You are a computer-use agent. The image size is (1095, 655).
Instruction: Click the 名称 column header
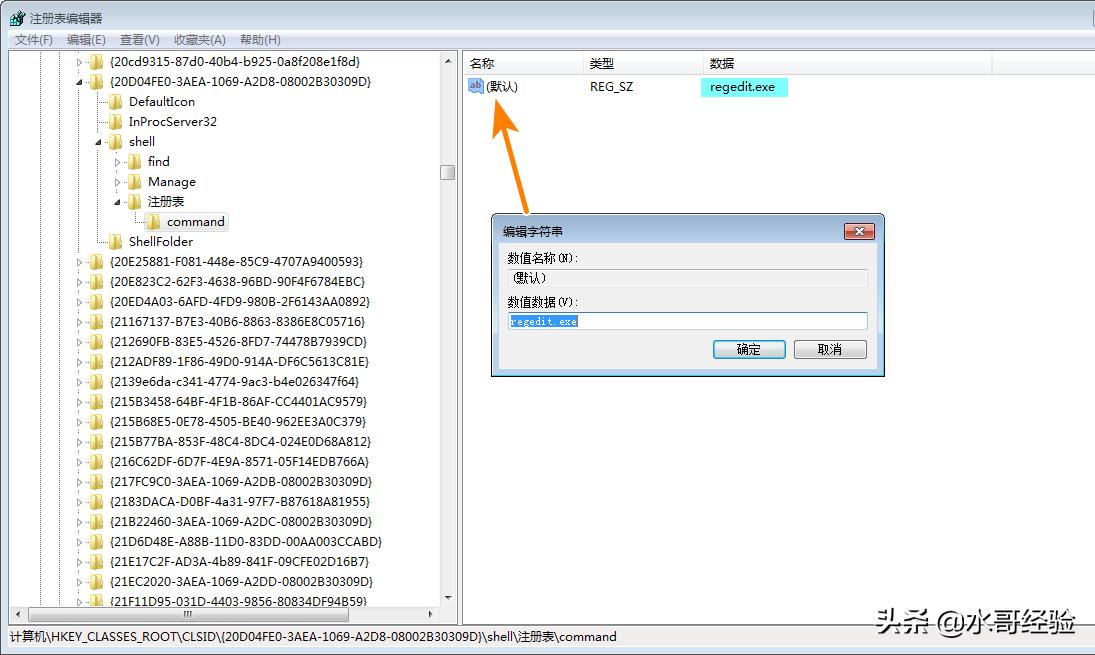tap(522, 64)
